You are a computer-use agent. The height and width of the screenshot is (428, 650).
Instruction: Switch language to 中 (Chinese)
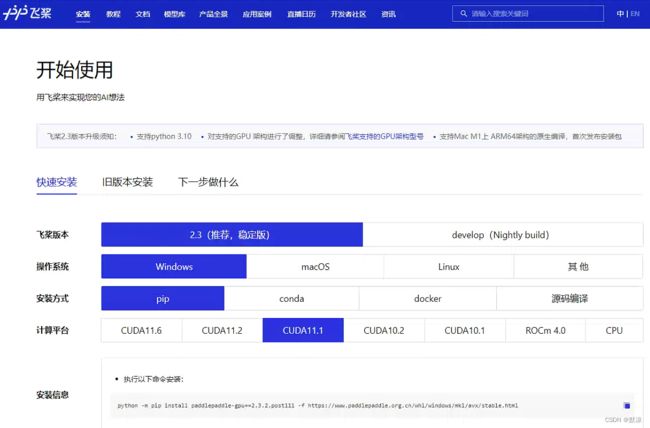[620, 14]
